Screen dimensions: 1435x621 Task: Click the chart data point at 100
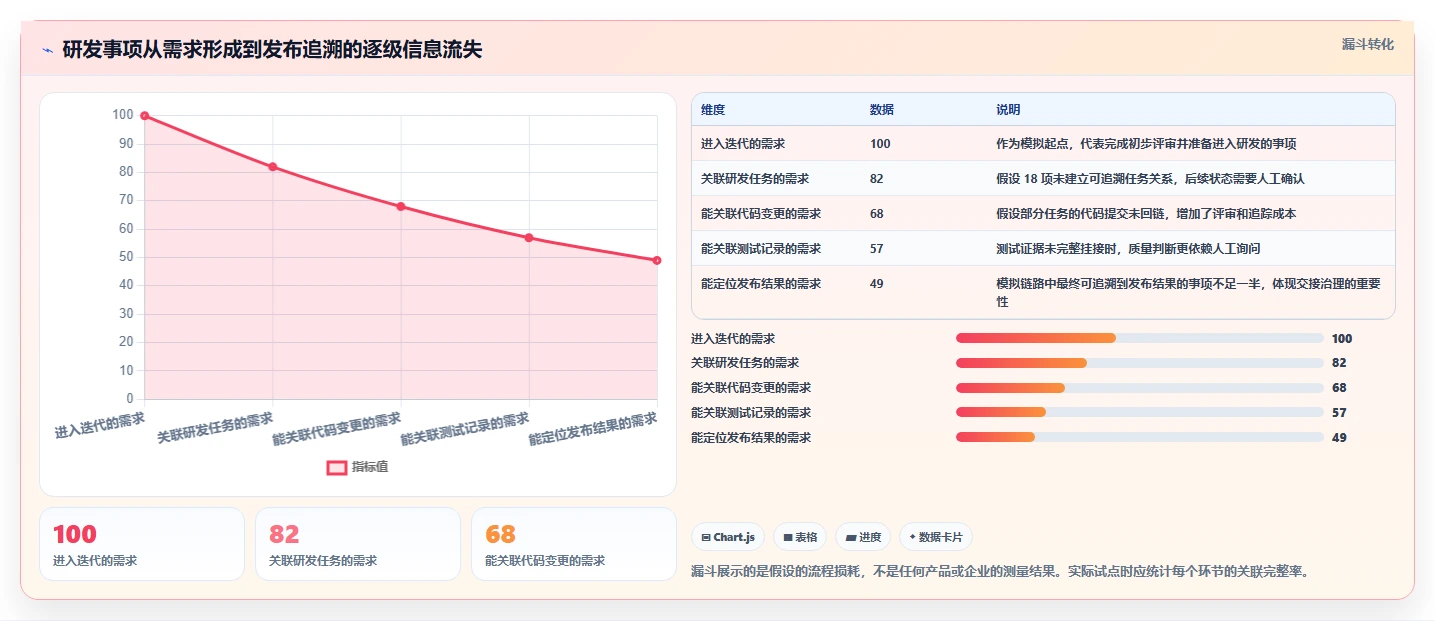coord(145,116)
